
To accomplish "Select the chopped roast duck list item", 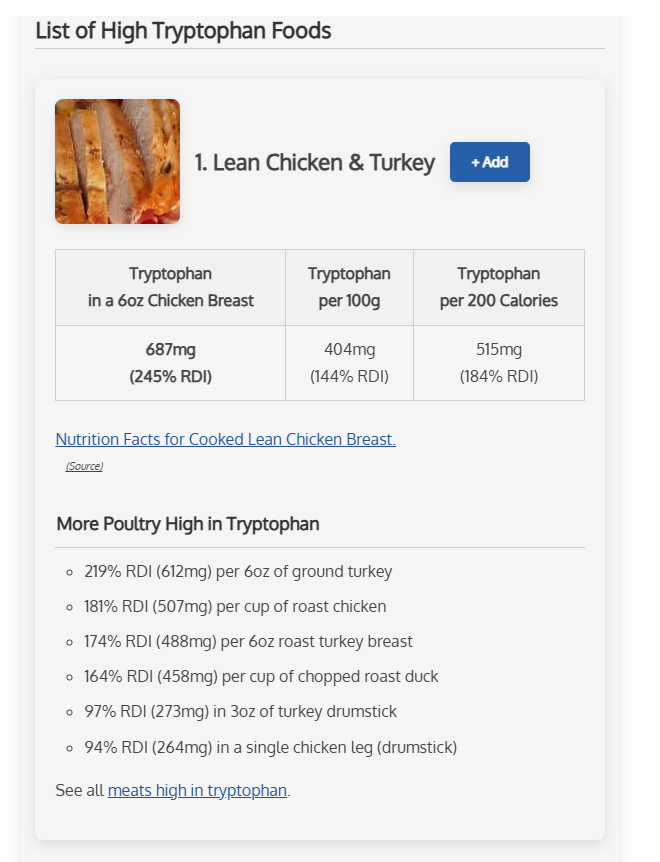I will 261,676.
